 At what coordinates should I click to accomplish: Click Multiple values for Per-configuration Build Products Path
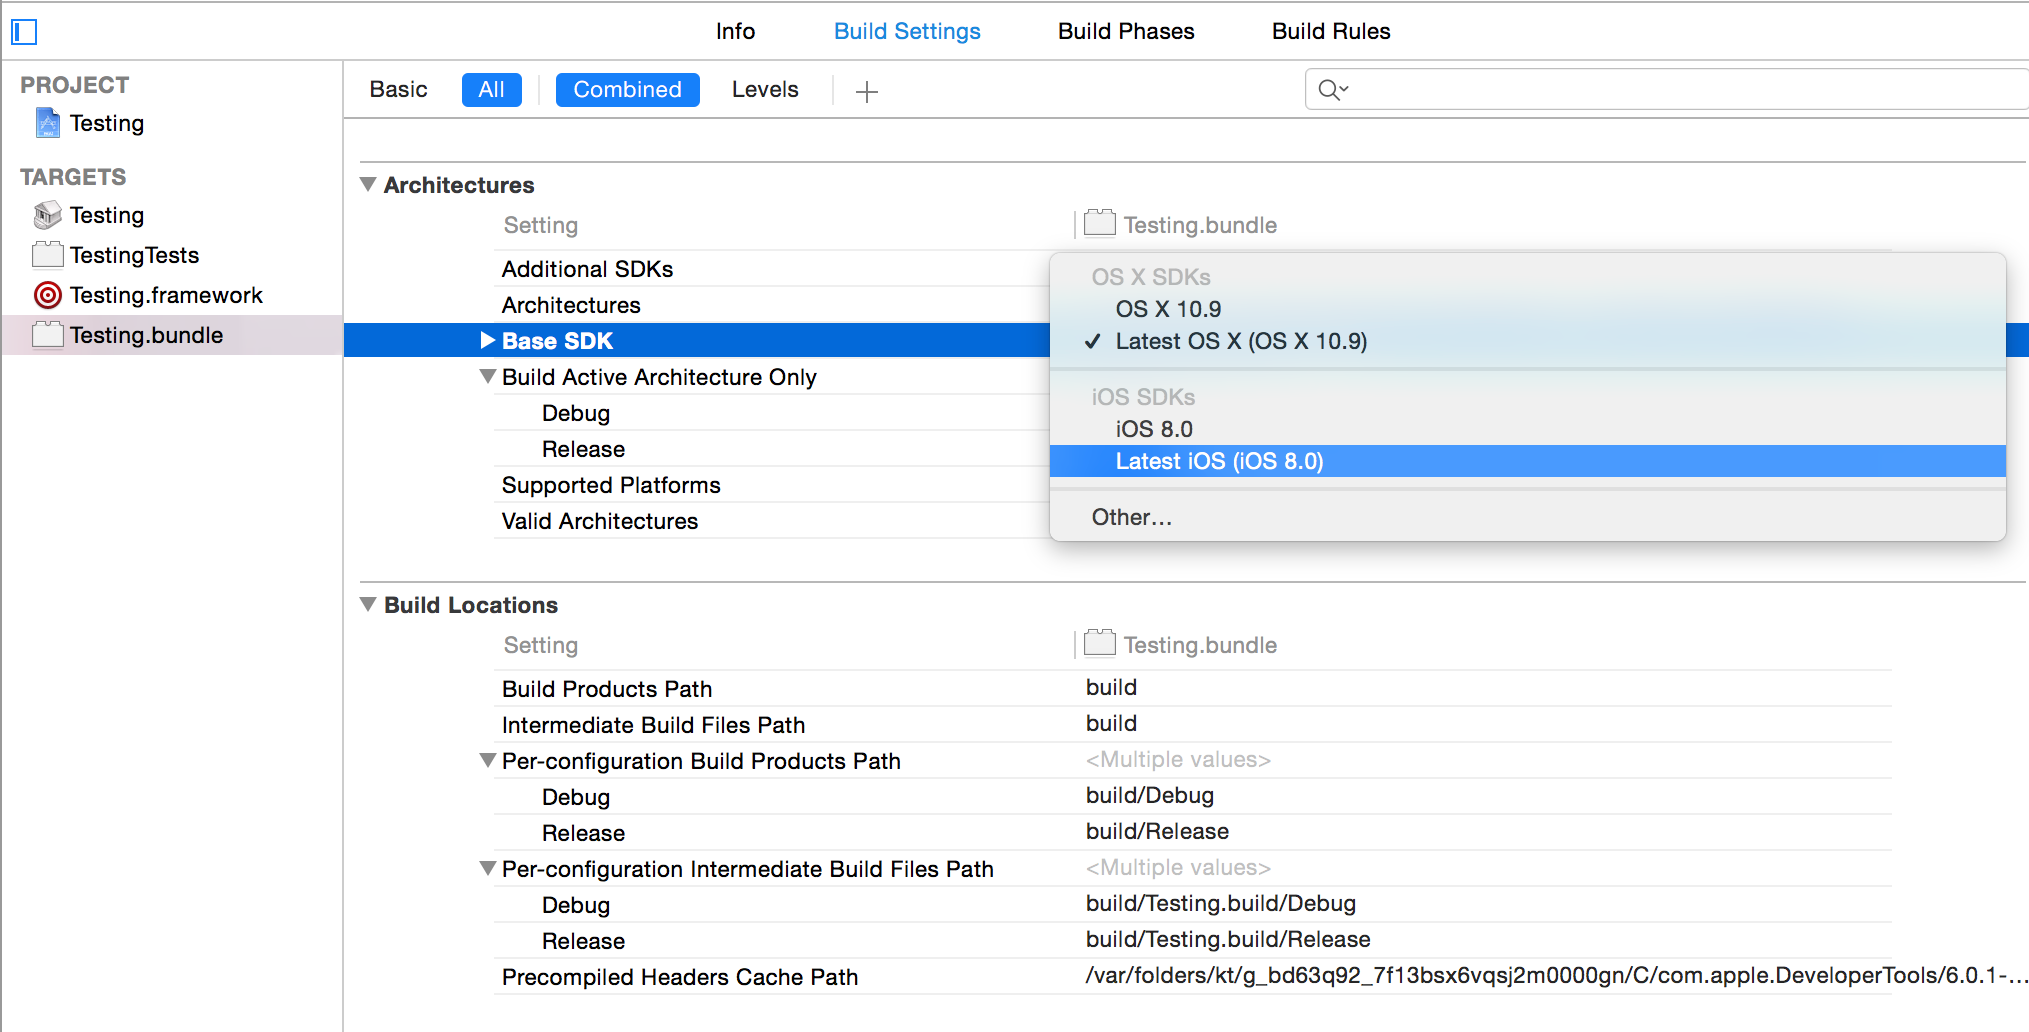(1178, 759)
